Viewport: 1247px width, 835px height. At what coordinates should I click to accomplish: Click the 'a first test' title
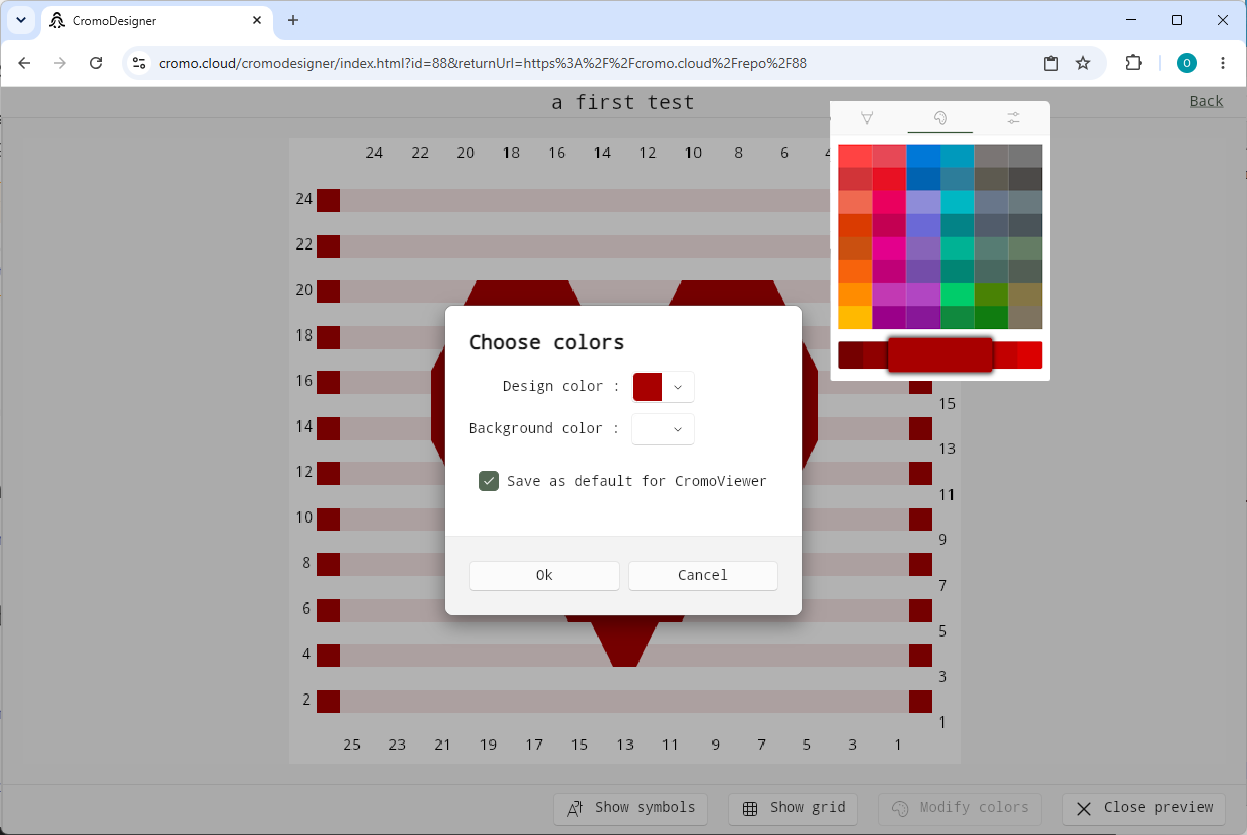coord(623,102)
